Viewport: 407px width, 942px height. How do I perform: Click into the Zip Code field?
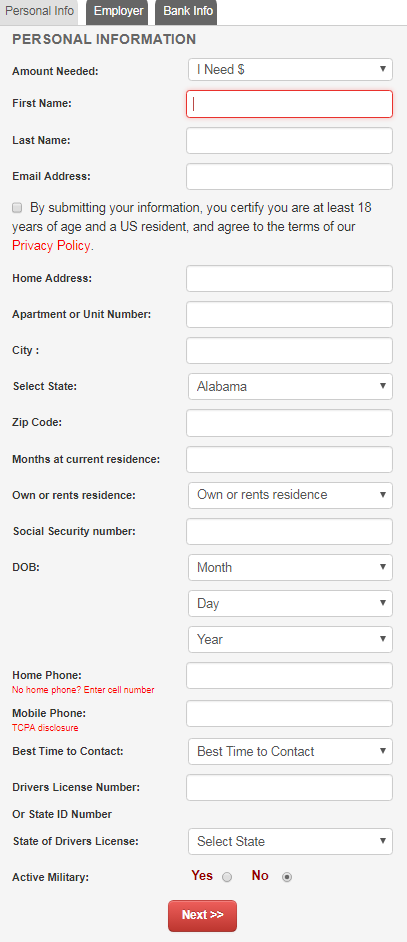(289, 423)
